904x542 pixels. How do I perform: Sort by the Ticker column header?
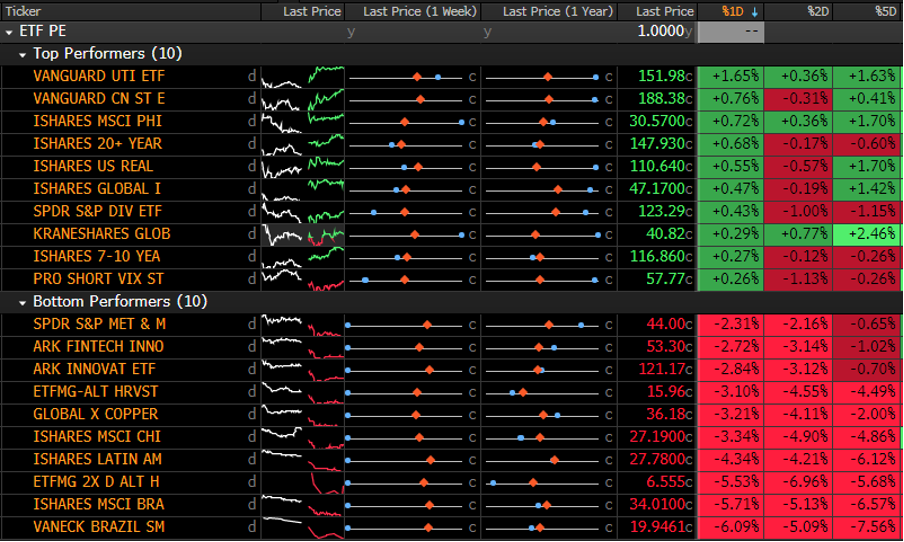(23, 11)
